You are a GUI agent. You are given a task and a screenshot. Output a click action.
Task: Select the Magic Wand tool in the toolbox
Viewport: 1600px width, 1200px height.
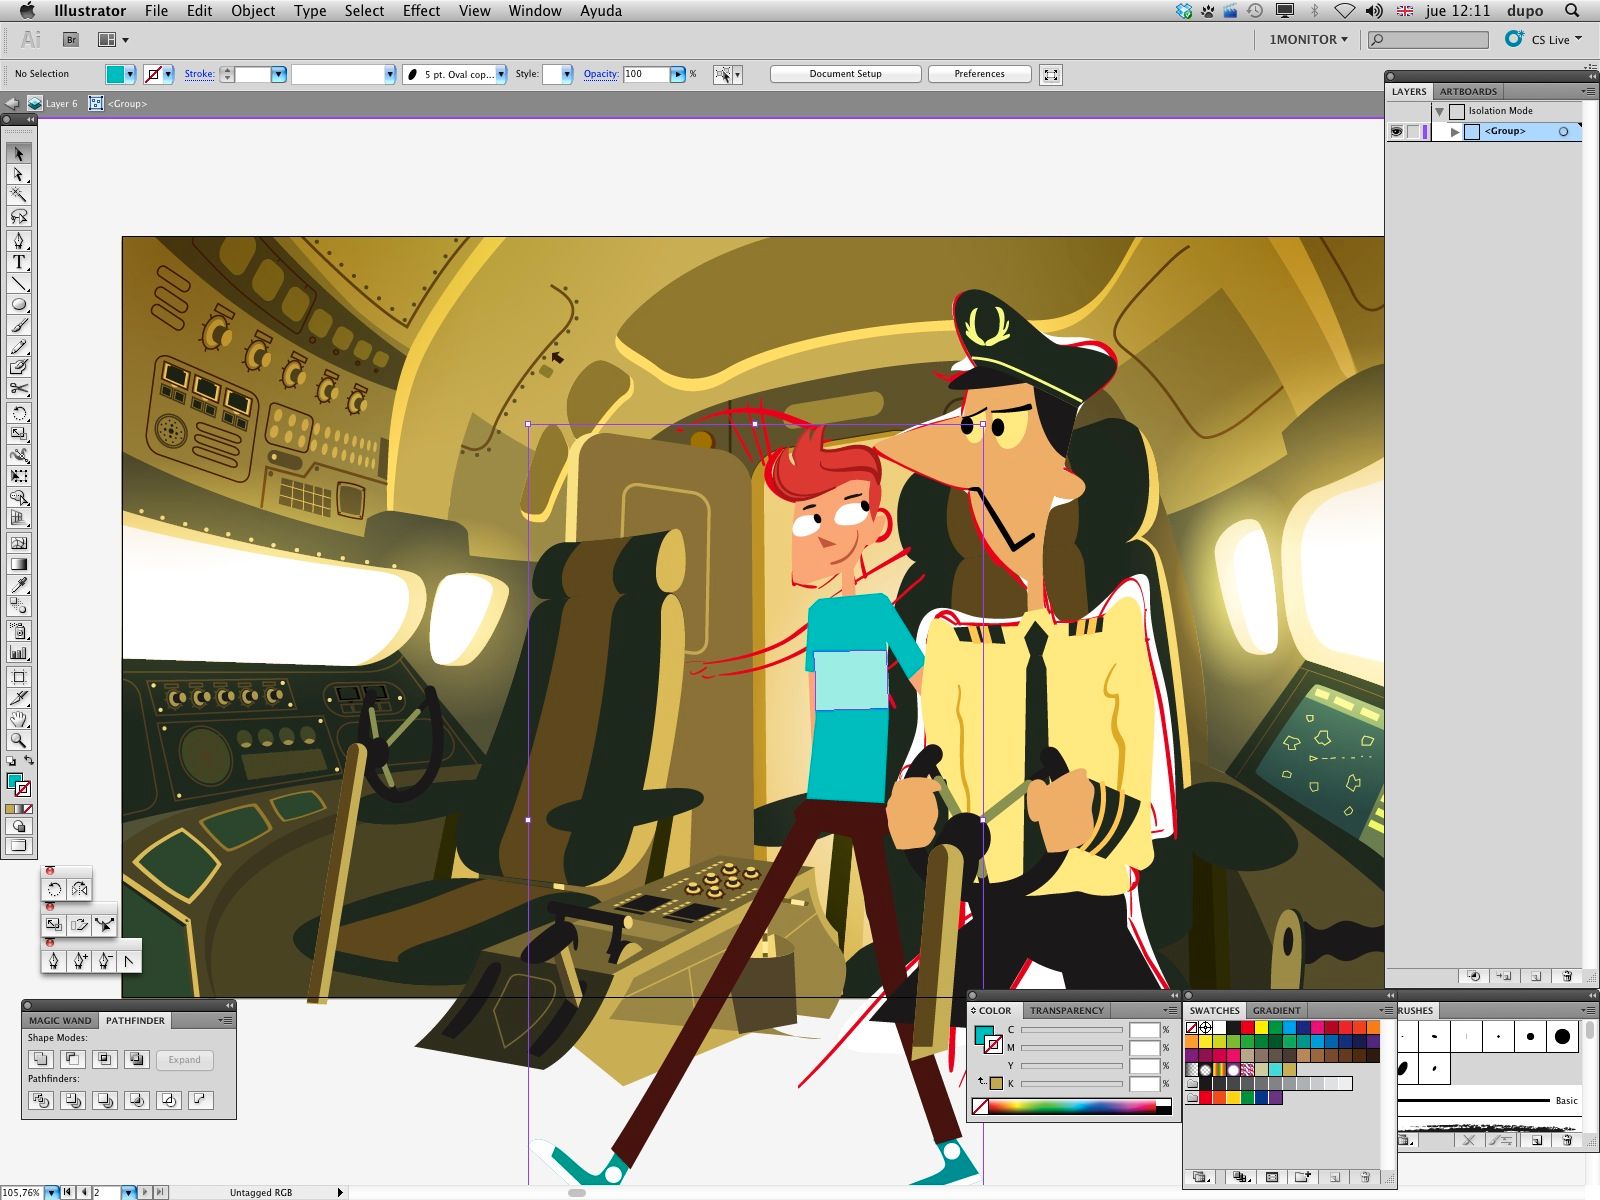[x=18, y=195]
